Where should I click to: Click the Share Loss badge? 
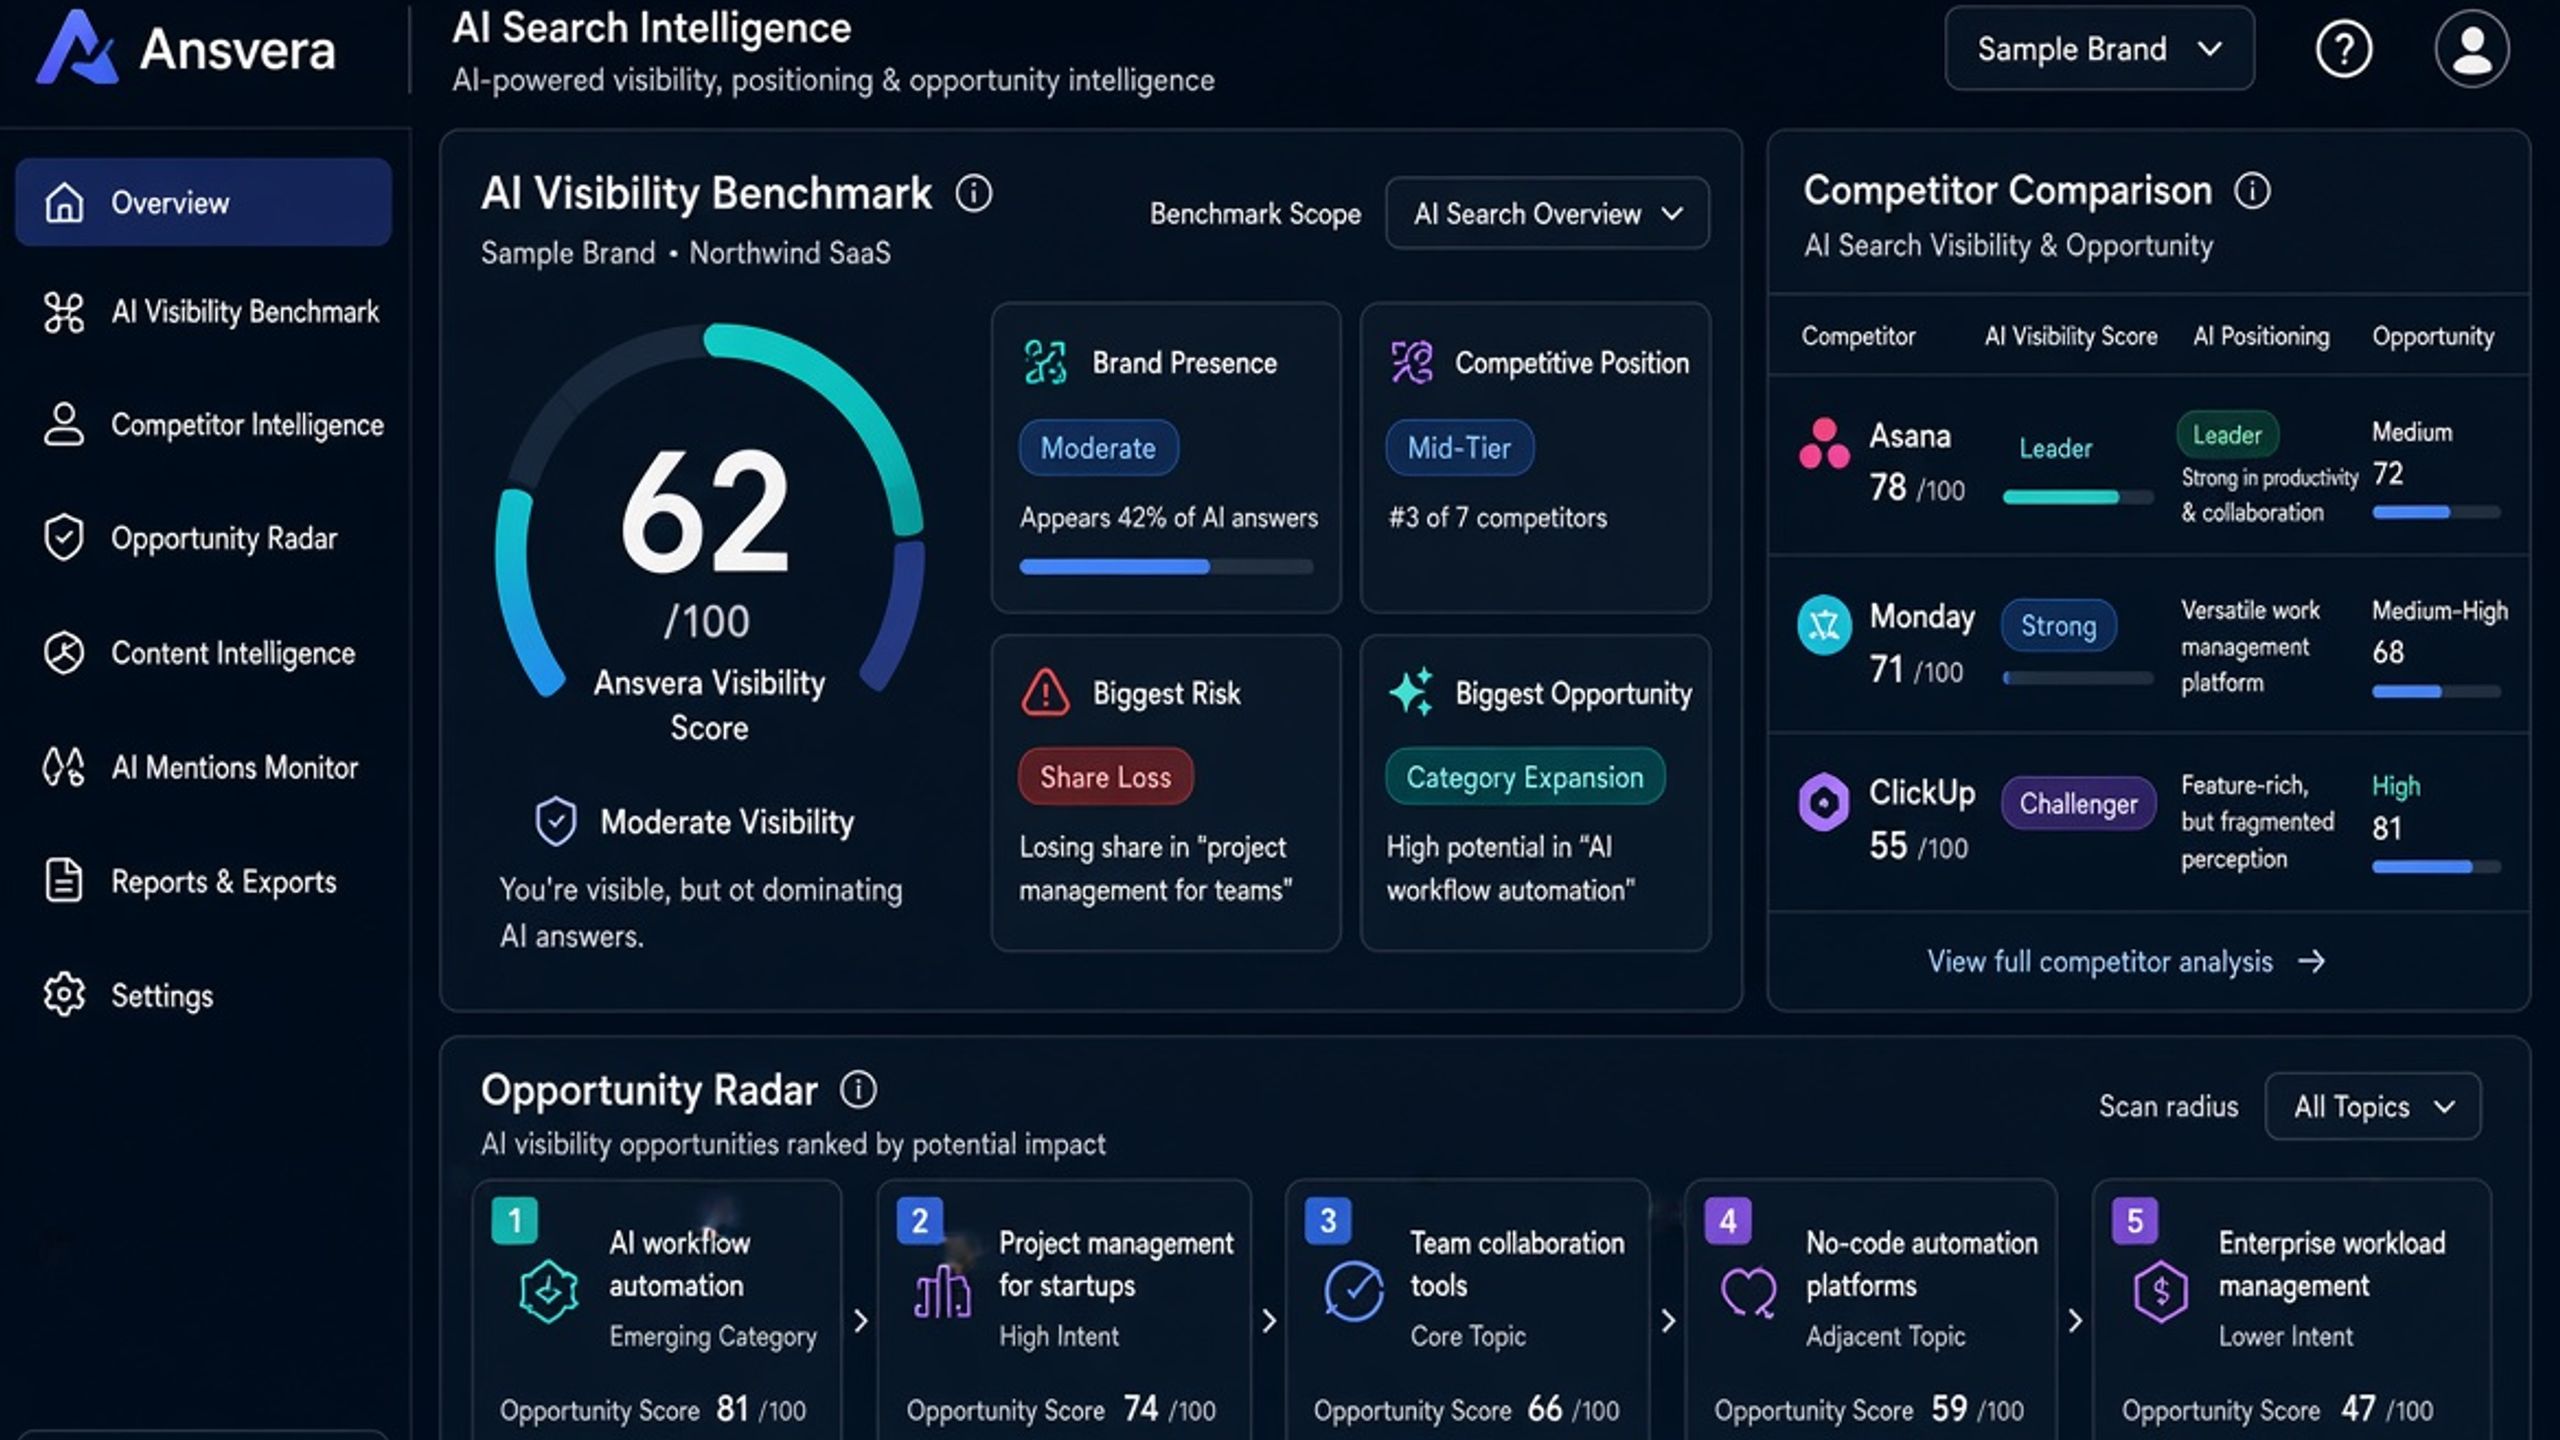coord(1105,777)
